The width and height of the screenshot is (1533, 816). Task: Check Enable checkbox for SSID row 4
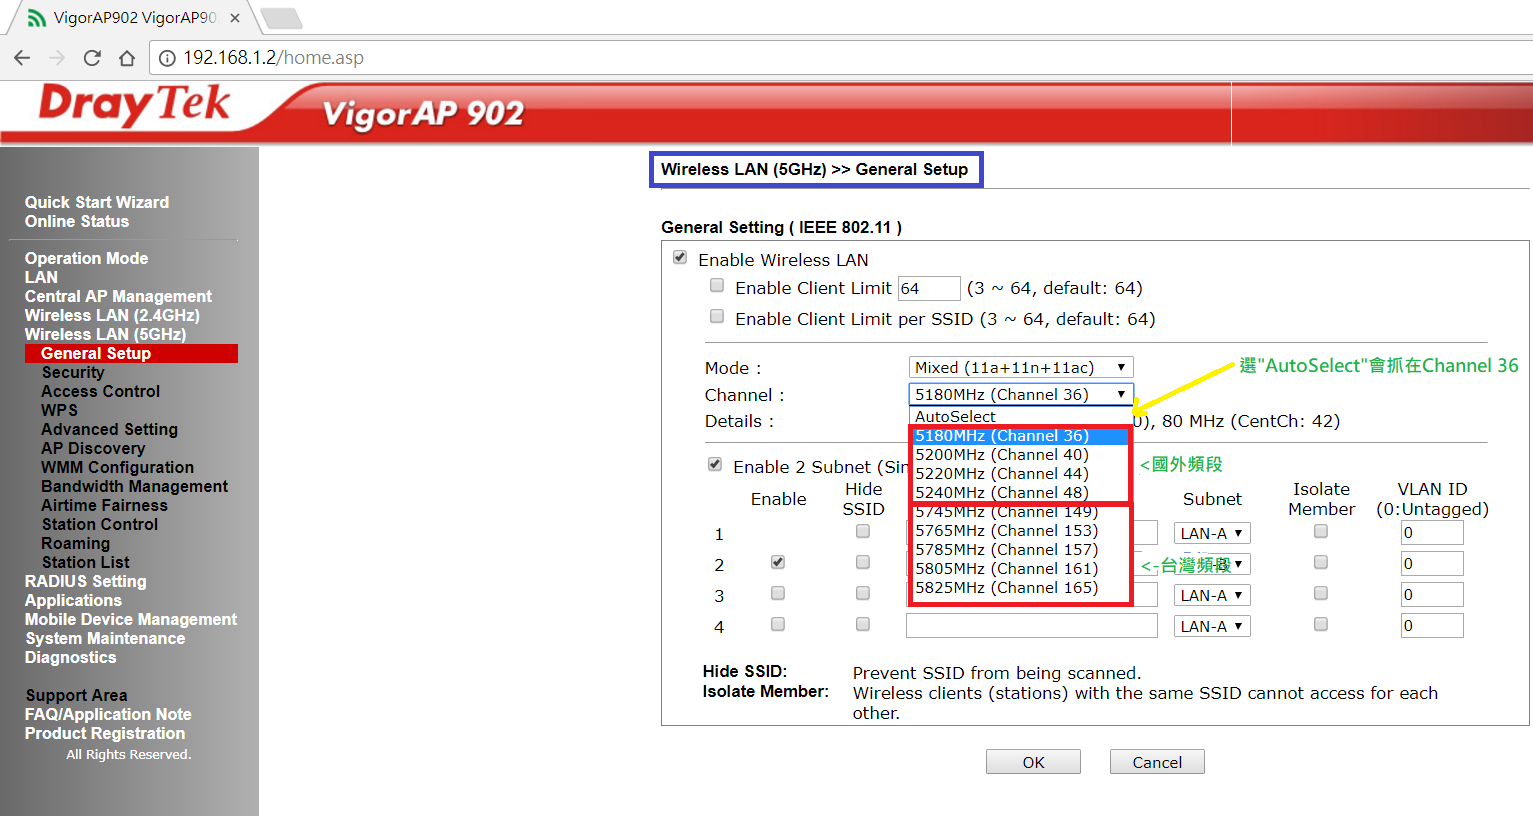[x=778, y=624]
